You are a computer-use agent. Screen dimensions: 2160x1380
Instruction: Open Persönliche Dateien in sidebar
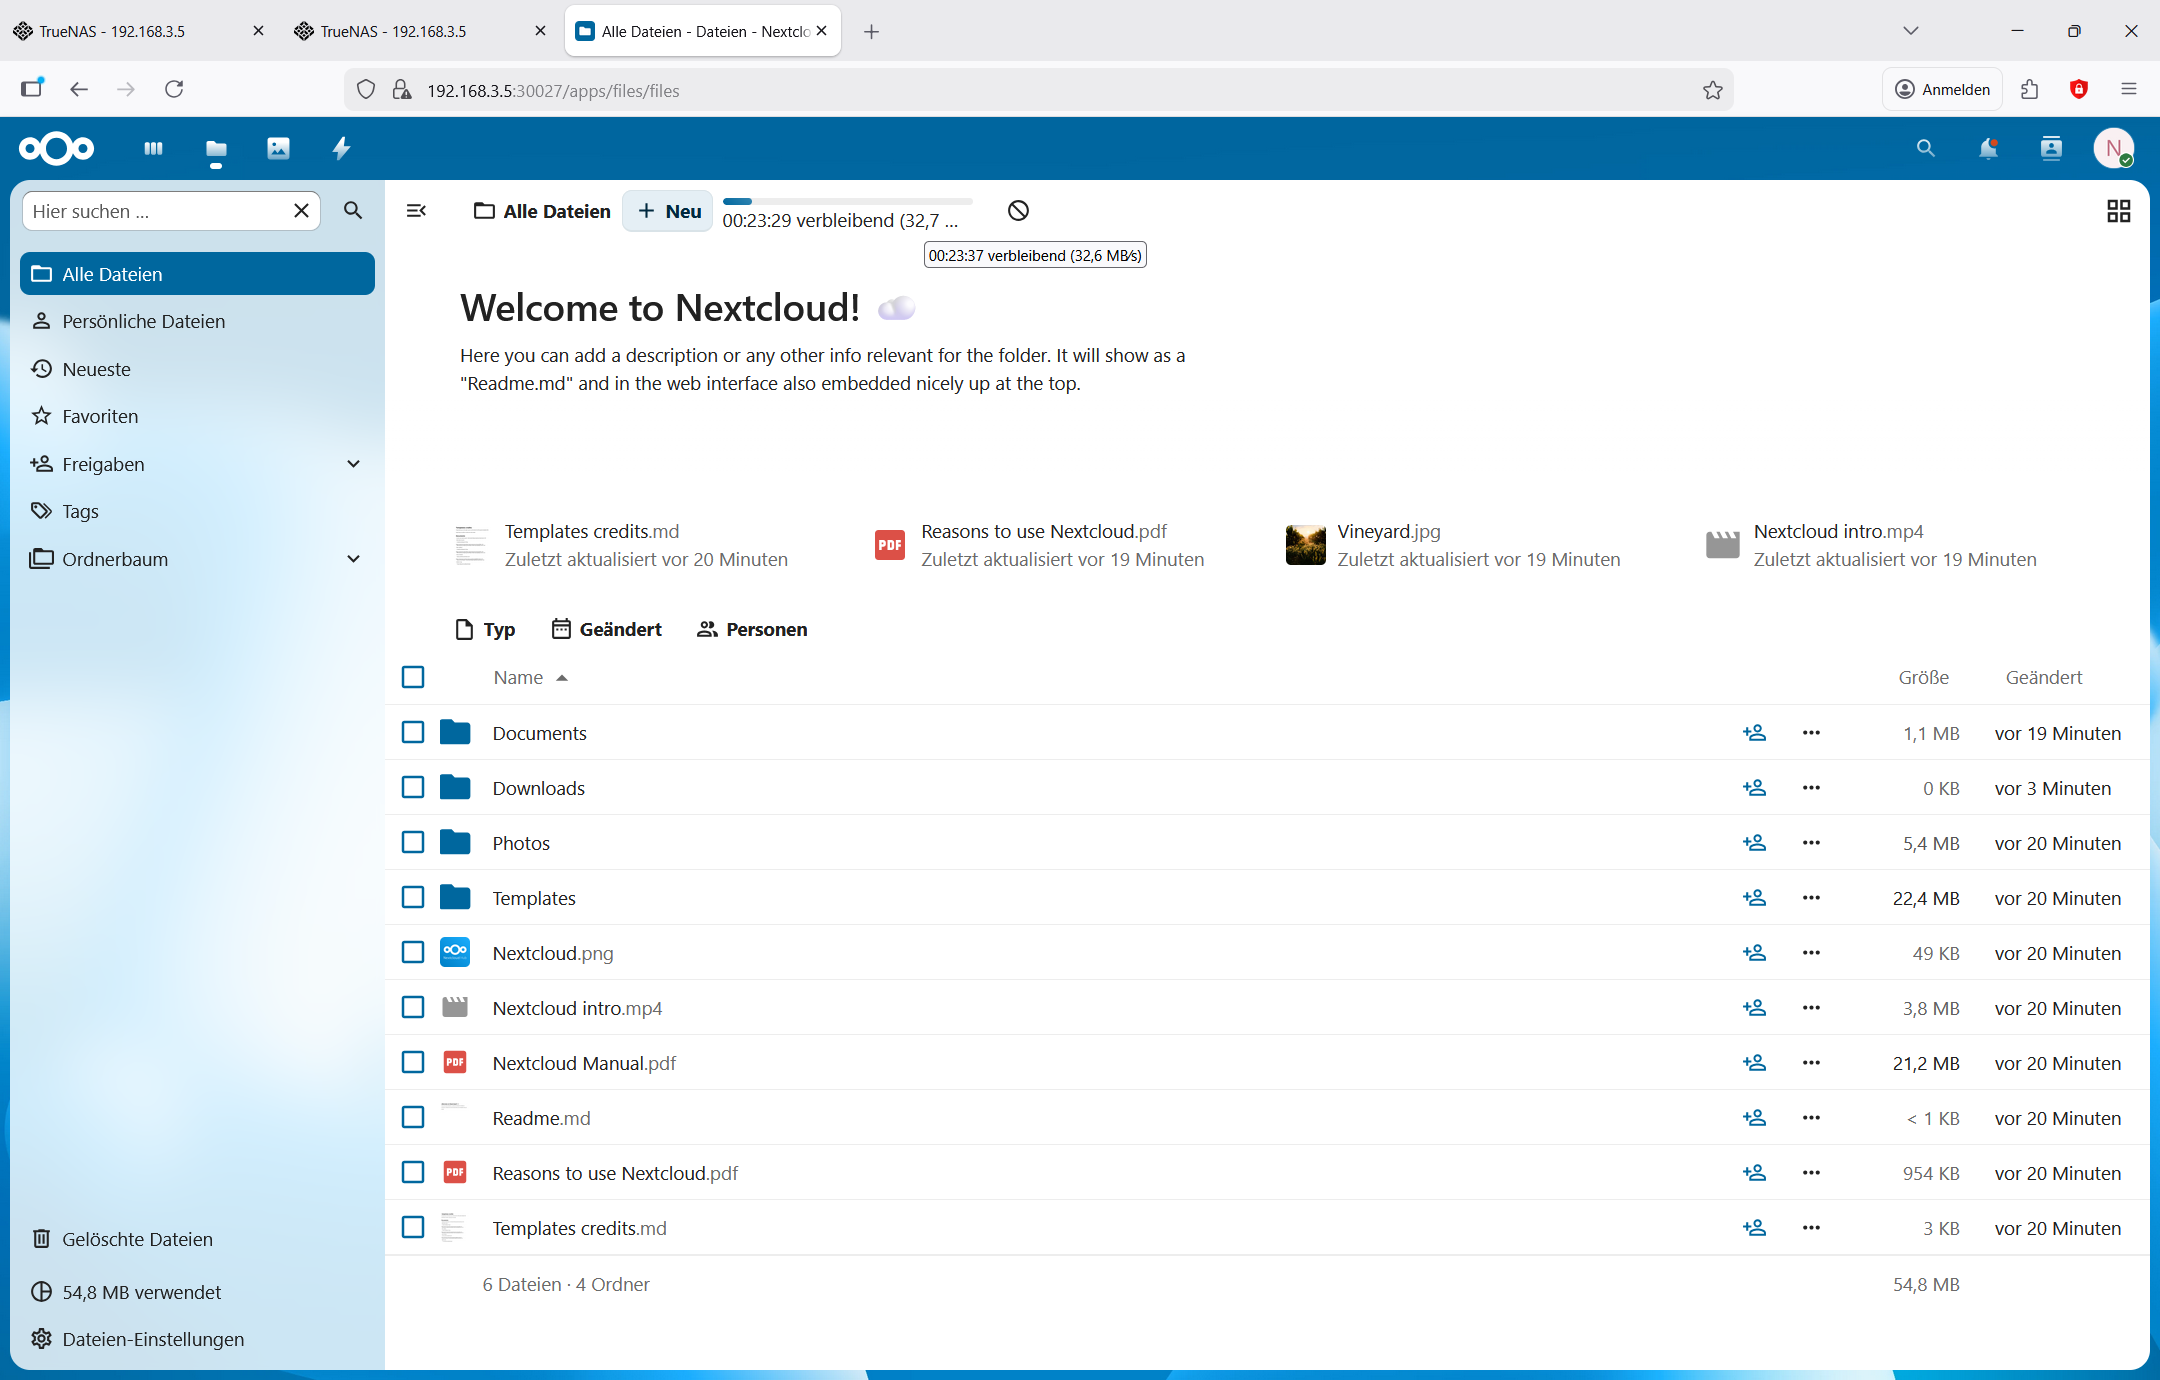143,321
